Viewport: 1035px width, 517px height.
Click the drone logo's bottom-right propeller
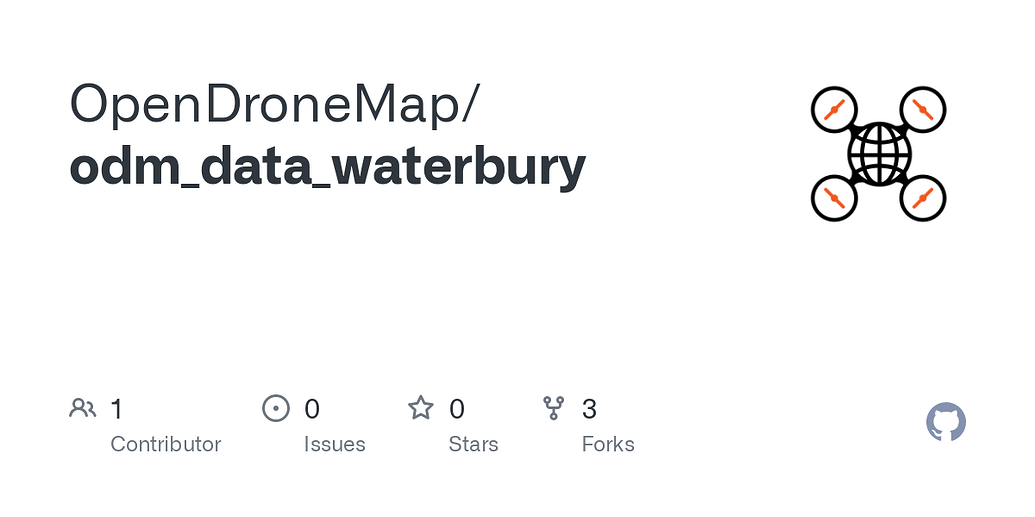tap(923, 198)
